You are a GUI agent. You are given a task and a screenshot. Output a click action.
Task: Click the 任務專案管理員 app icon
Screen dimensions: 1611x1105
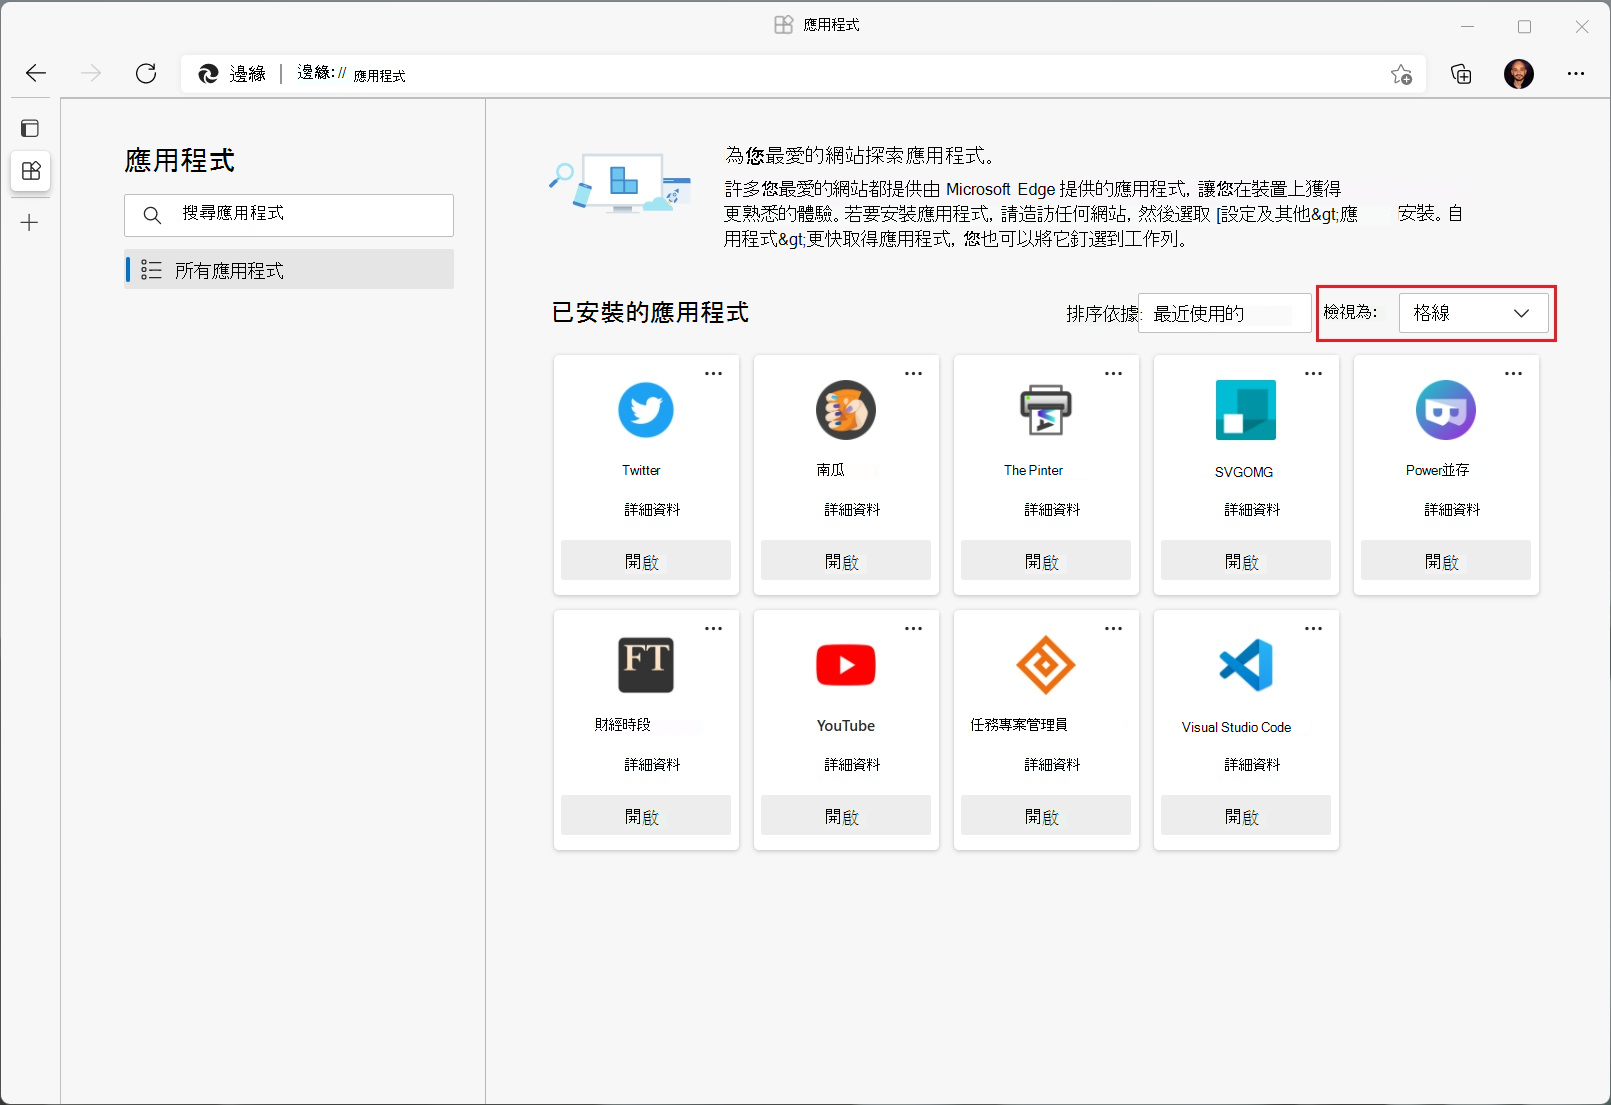[x=1046, y=665]
